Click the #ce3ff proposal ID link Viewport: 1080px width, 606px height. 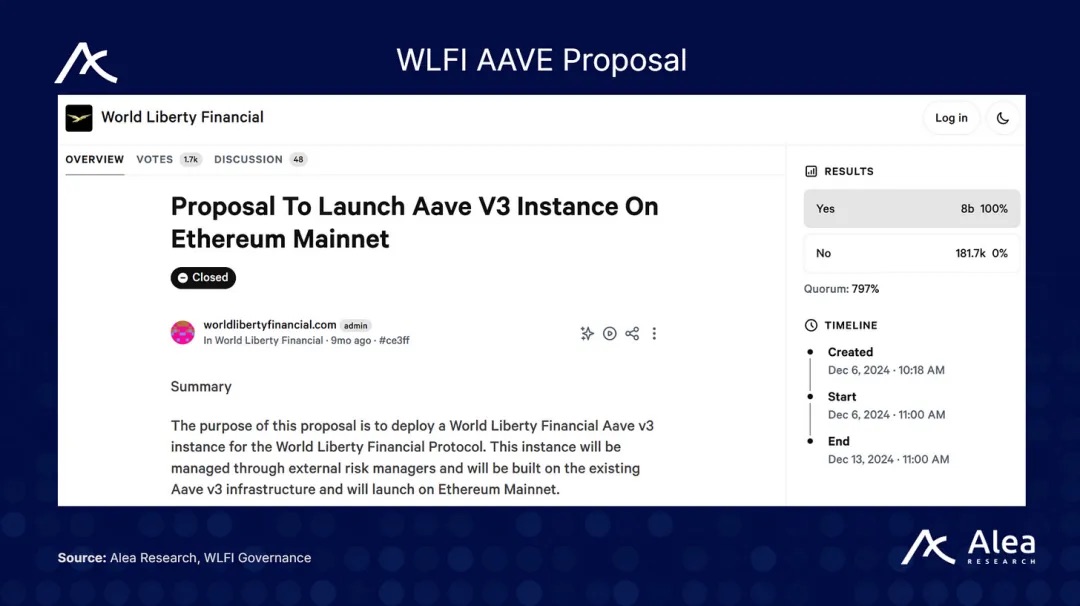coord(394,340)
